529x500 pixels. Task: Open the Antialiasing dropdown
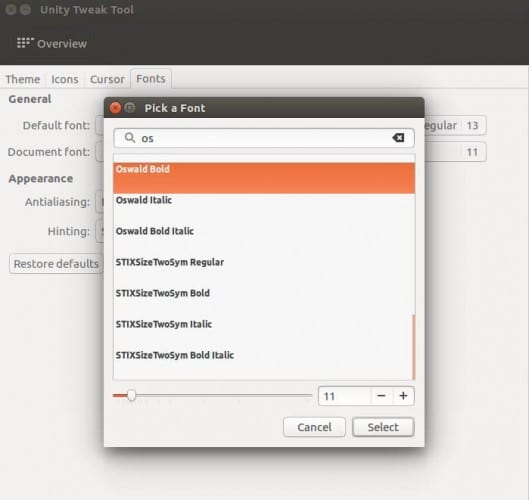(100, 202)
